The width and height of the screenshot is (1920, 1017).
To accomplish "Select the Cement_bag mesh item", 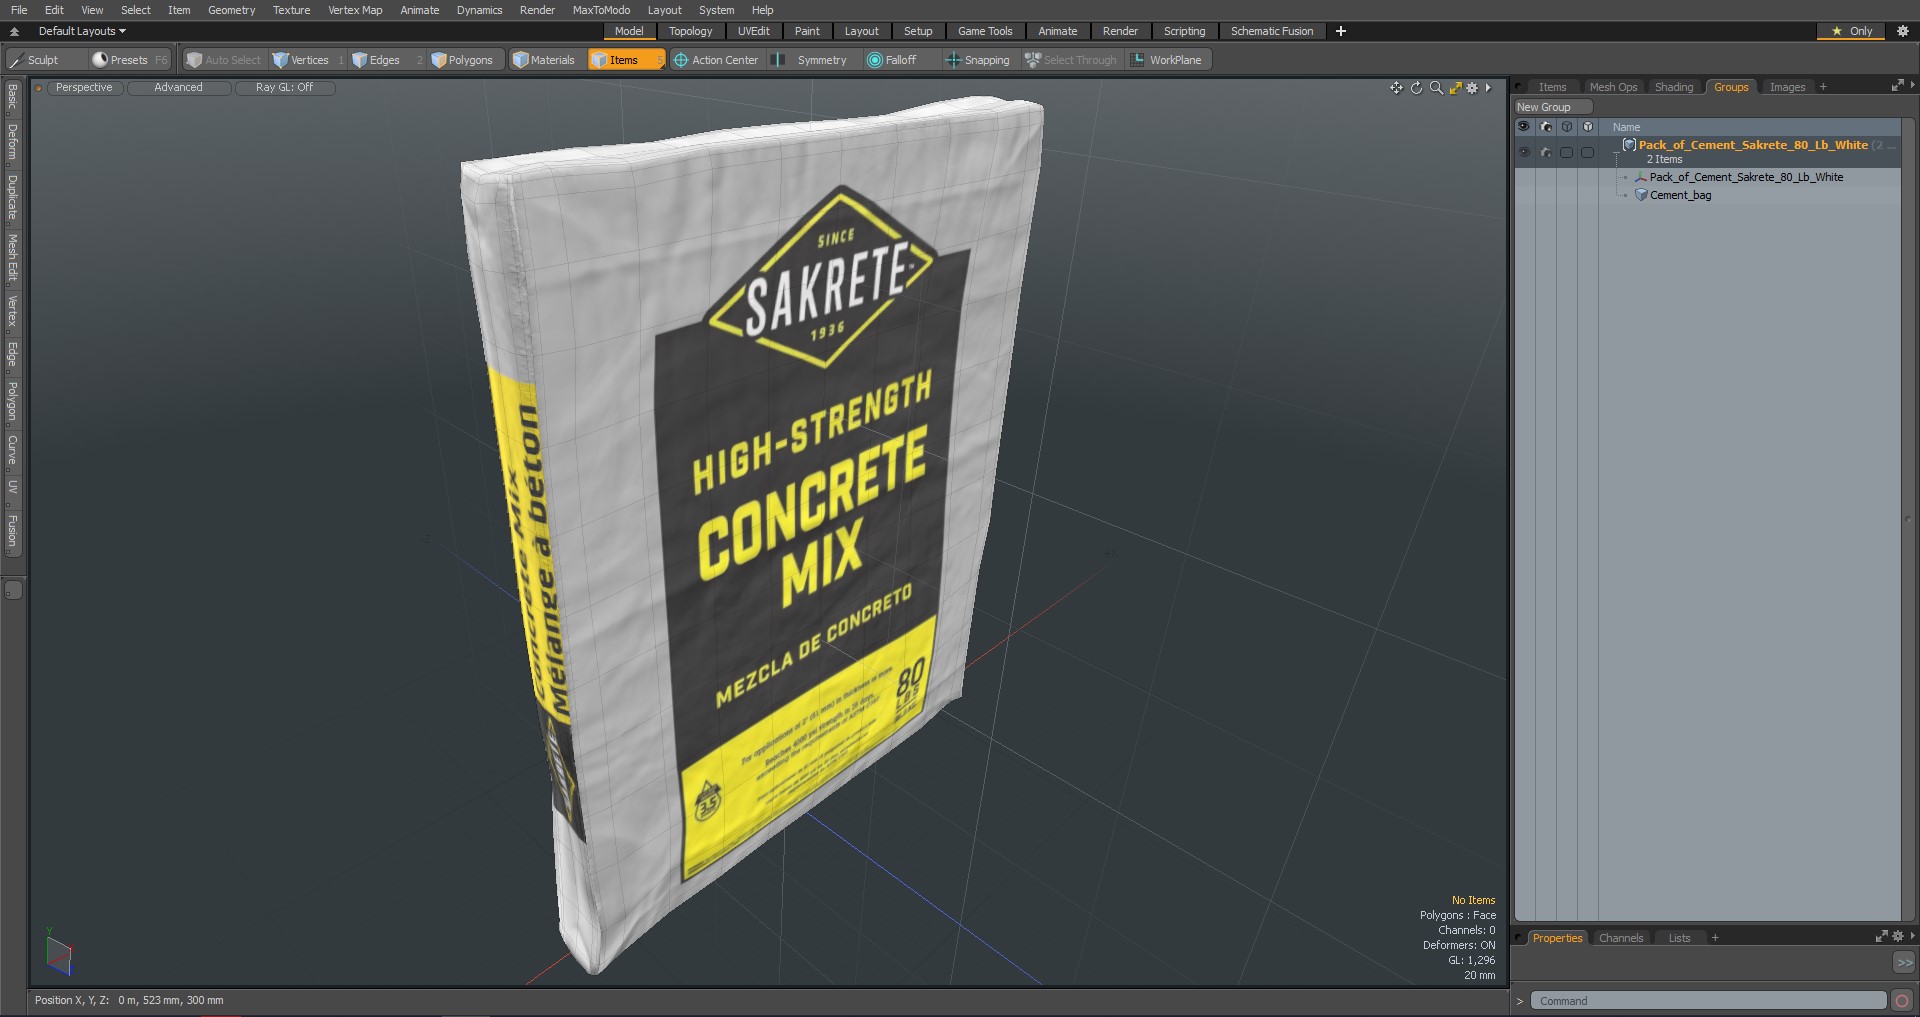I will [x=1680, y=195].
